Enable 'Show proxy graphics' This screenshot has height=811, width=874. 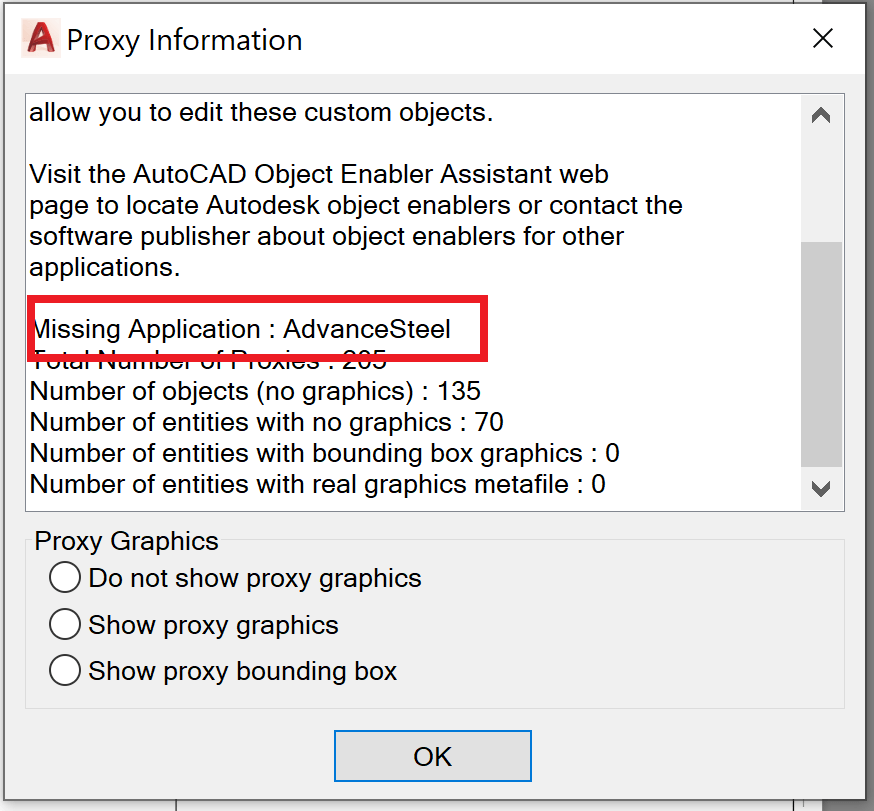click(x=64, y=624)
